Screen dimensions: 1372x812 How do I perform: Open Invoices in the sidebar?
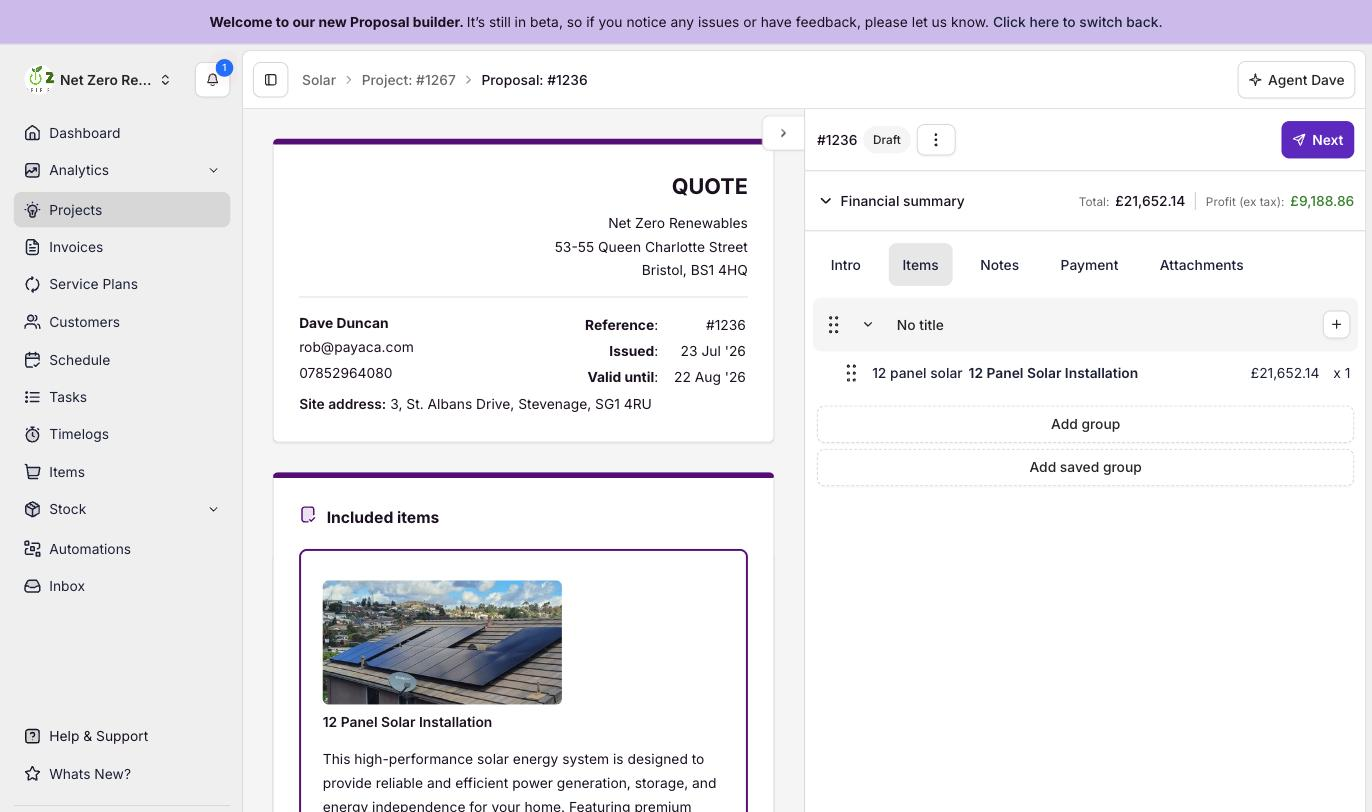(122, 247)
